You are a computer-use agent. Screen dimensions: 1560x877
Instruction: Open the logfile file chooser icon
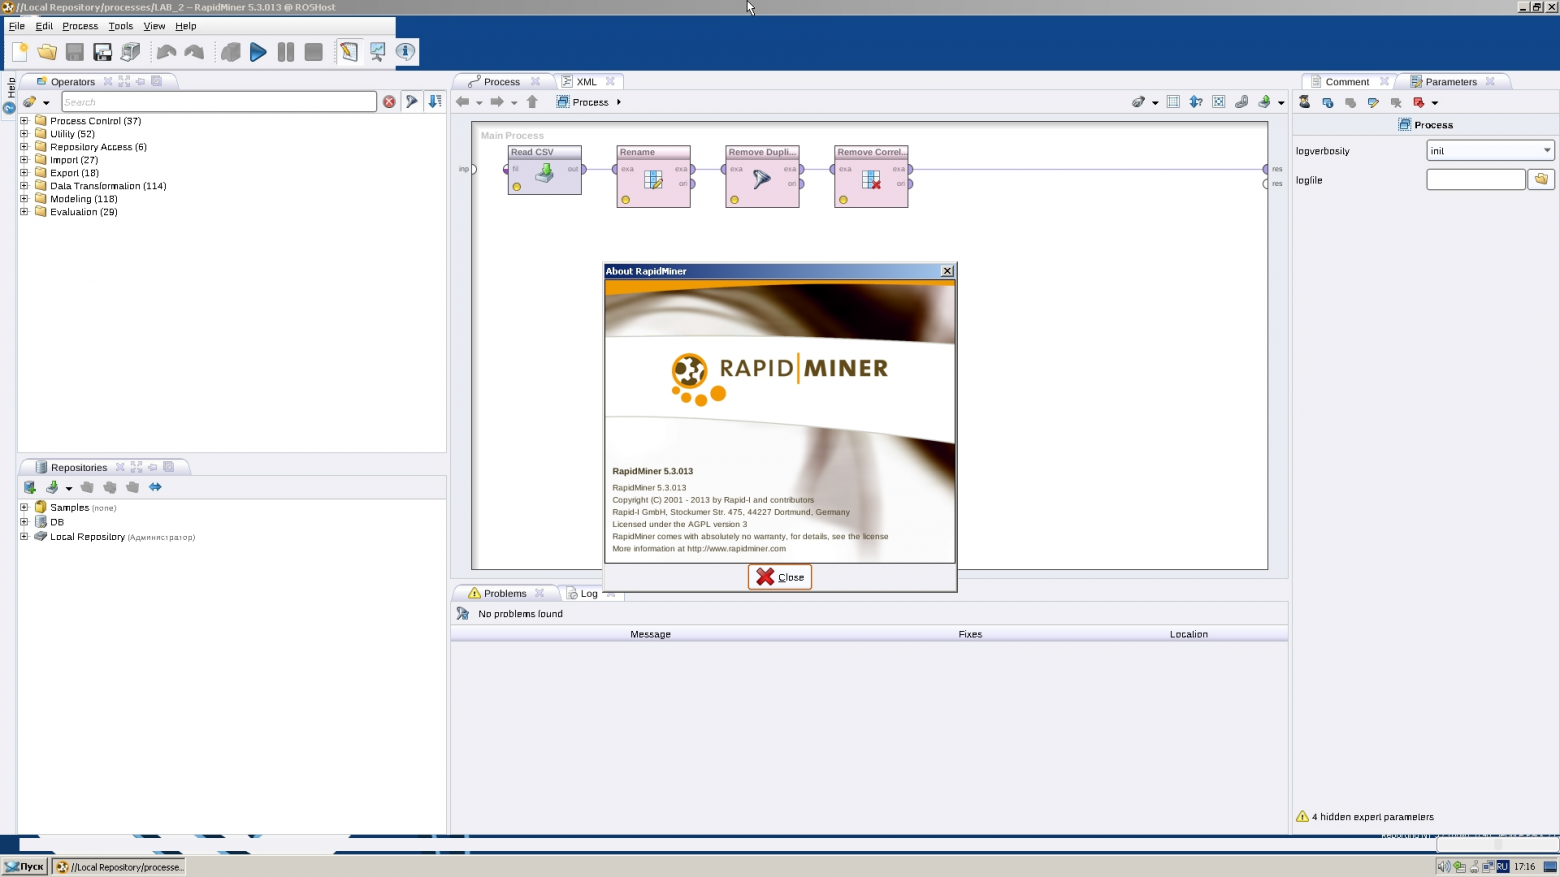(1541, 179)
